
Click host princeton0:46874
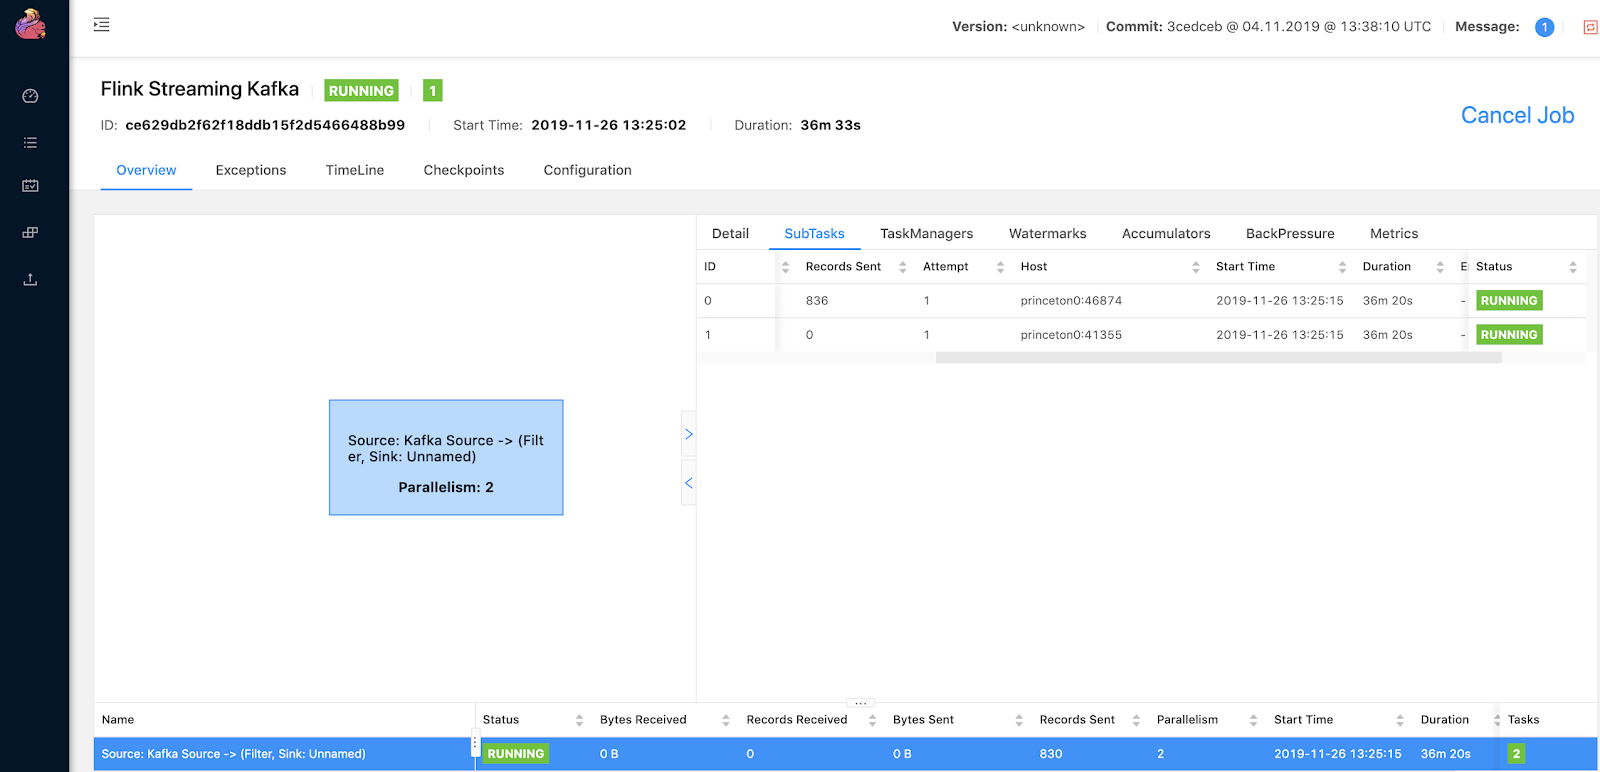click(1071, 301)
